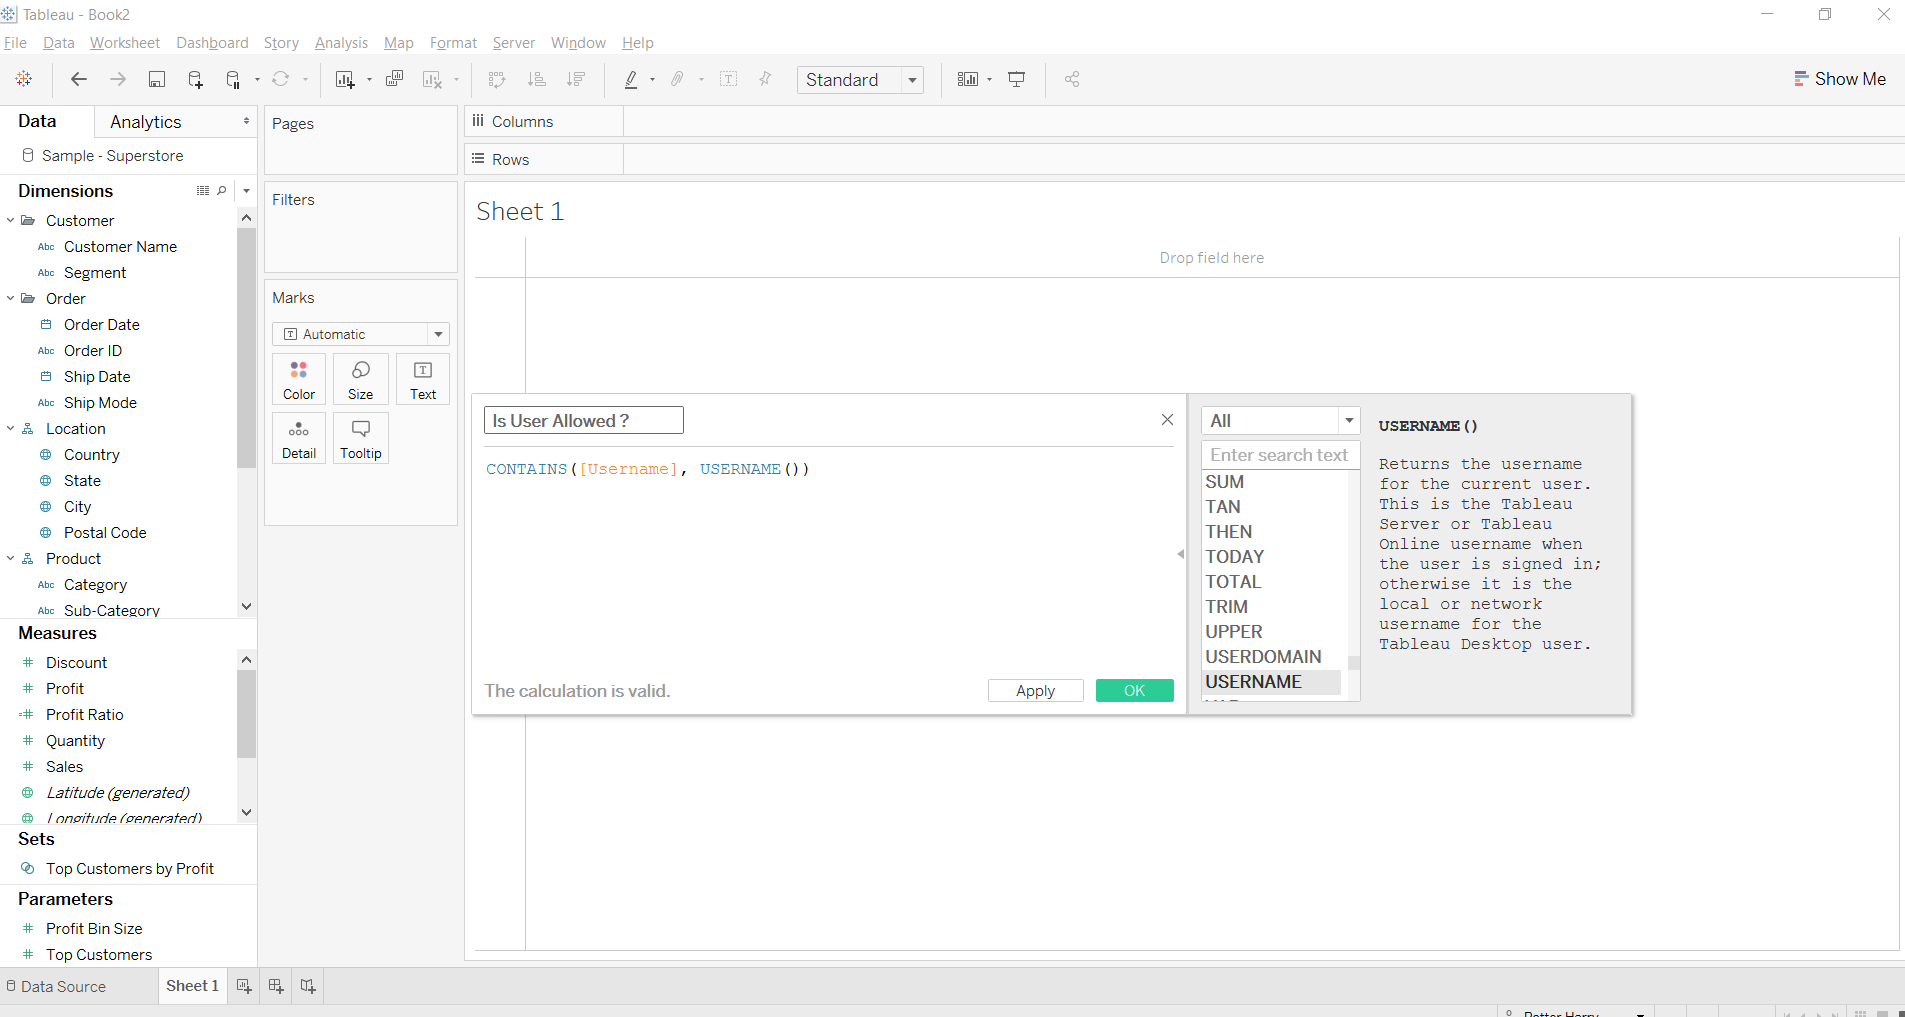Screen dimensions: 1905x1017
Task: Click the Pause Auto Updates icon
Action: (x=233, y=79)
